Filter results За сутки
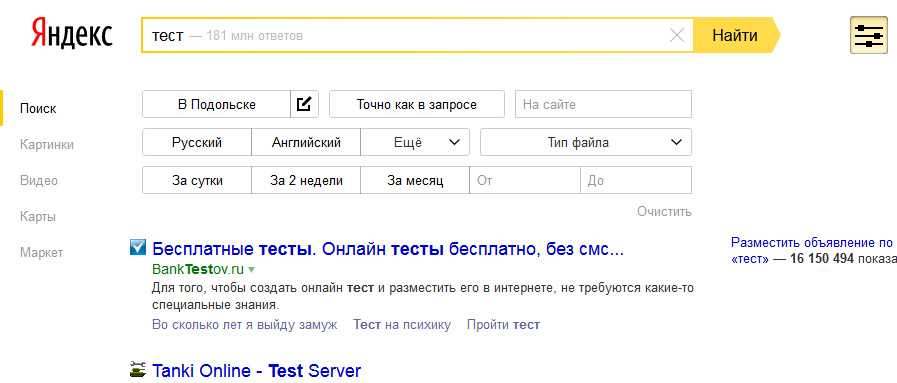897x383 pixels. click(197, 181)
